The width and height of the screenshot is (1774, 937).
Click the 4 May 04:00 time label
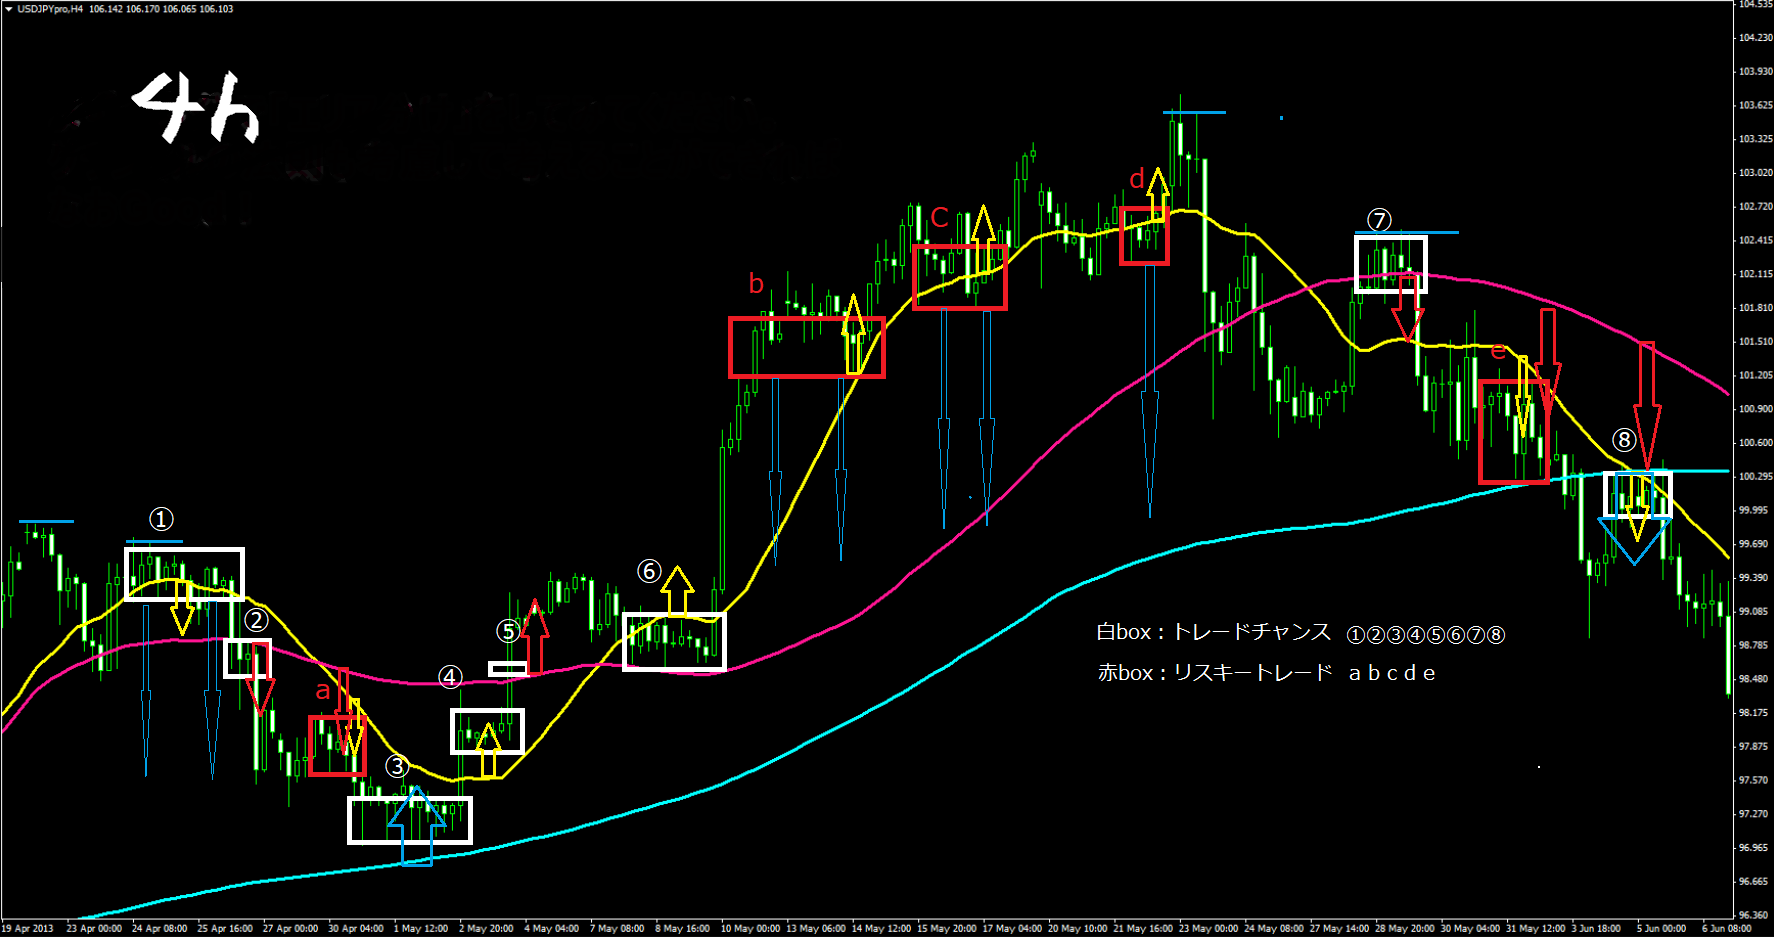pyautogui.click(x=552, y=929)
